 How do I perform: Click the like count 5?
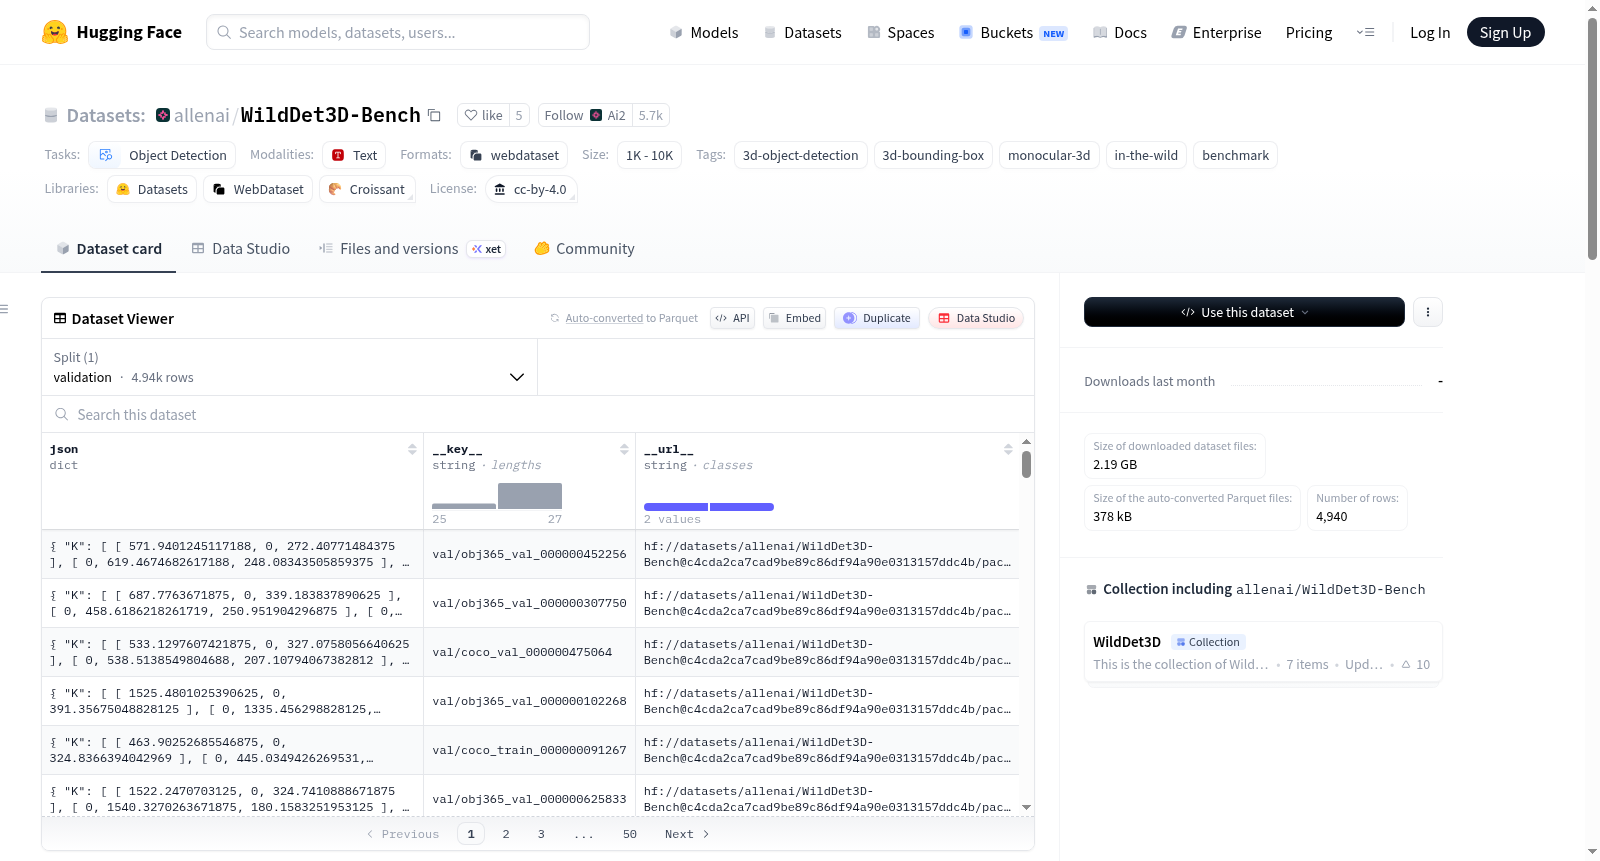click(x=519, y=115)
